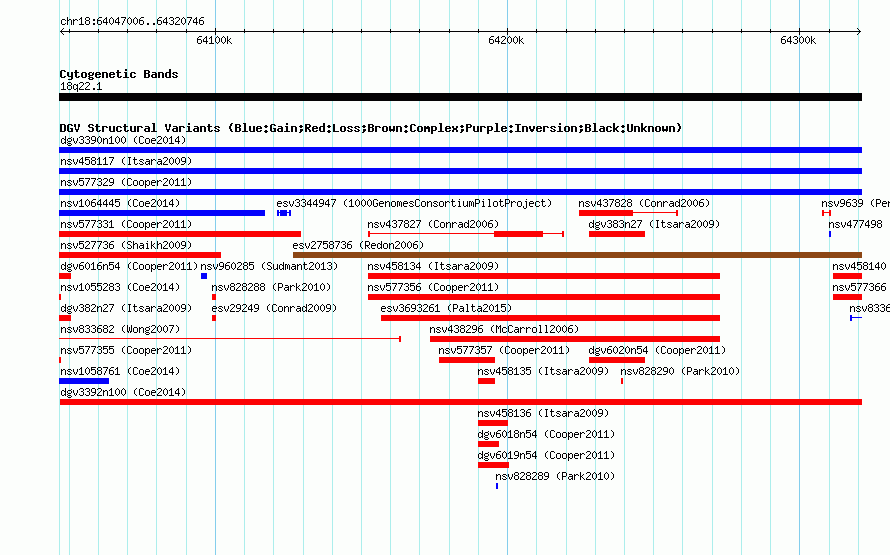Click the nsv458140 label at right edge
Viewport: 890px width, 555px height.
pos(859,266)
